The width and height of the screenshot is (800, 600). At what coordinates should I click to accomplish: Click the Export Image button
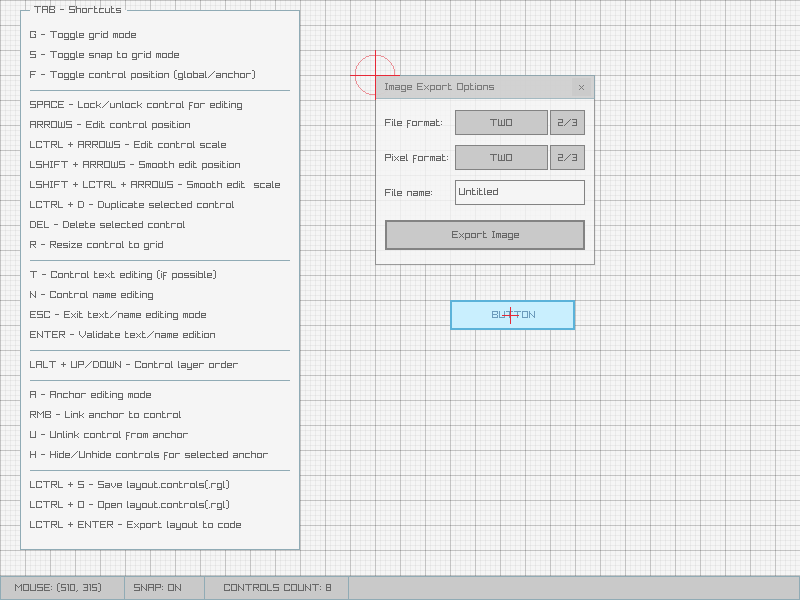[484, 235]
